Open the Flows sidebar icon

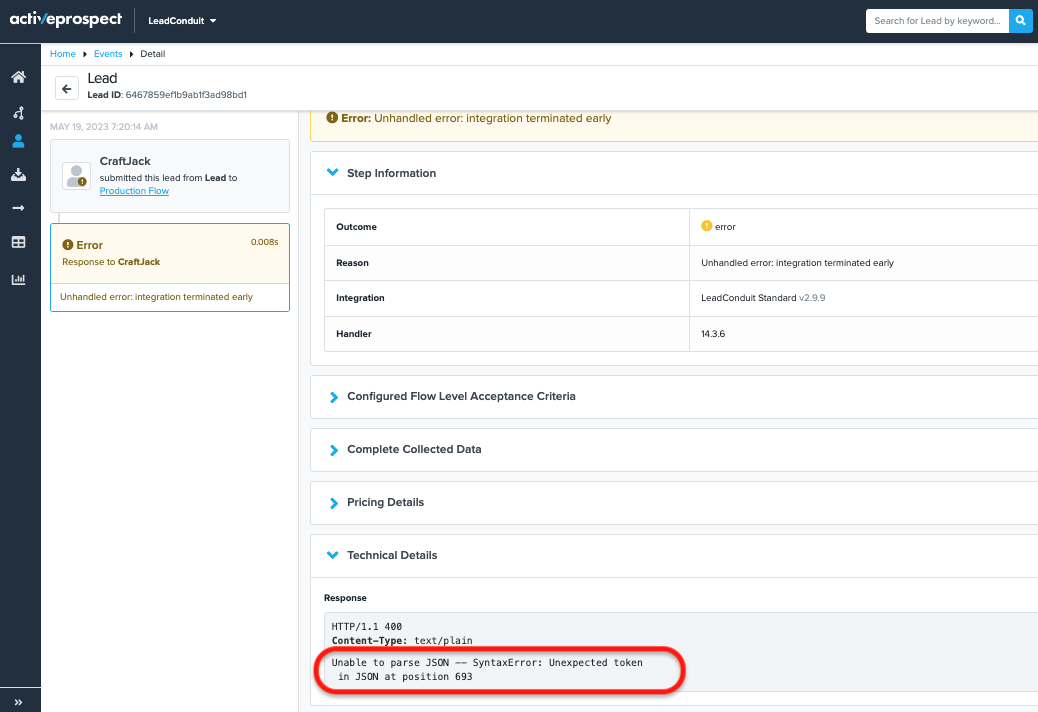click(19, 112)
